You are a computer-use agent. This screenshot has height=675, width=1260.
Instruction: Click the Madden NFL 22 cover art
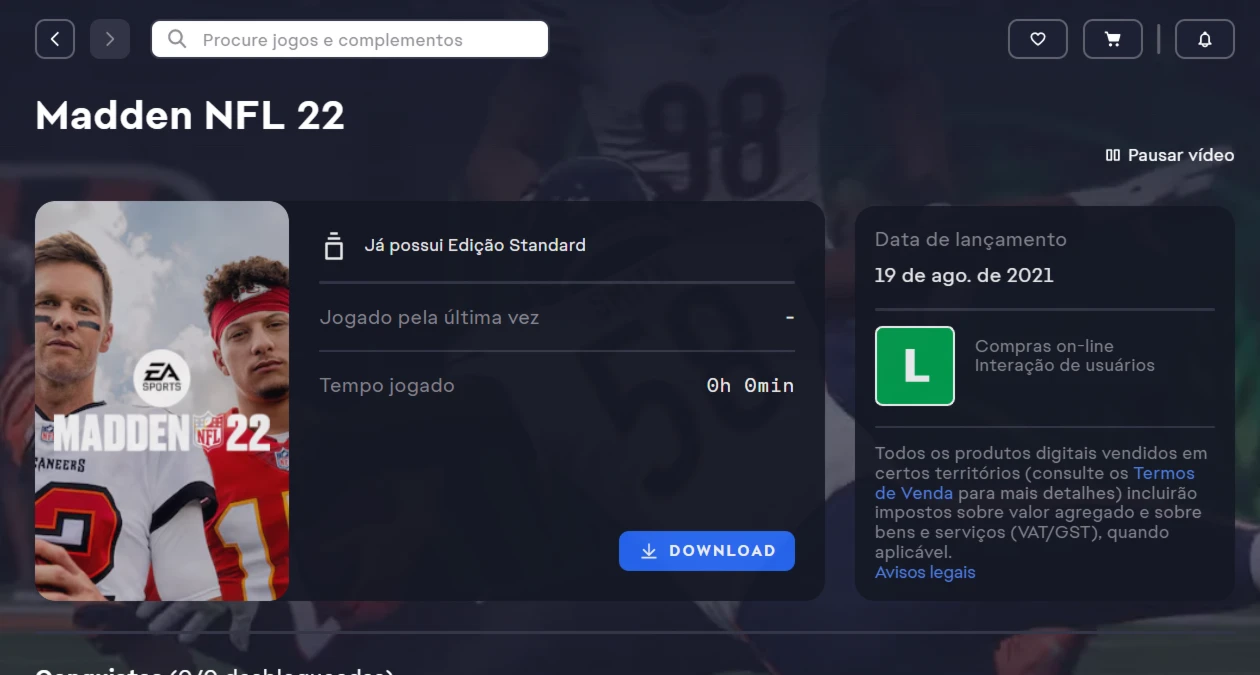(x=162, y=401)
